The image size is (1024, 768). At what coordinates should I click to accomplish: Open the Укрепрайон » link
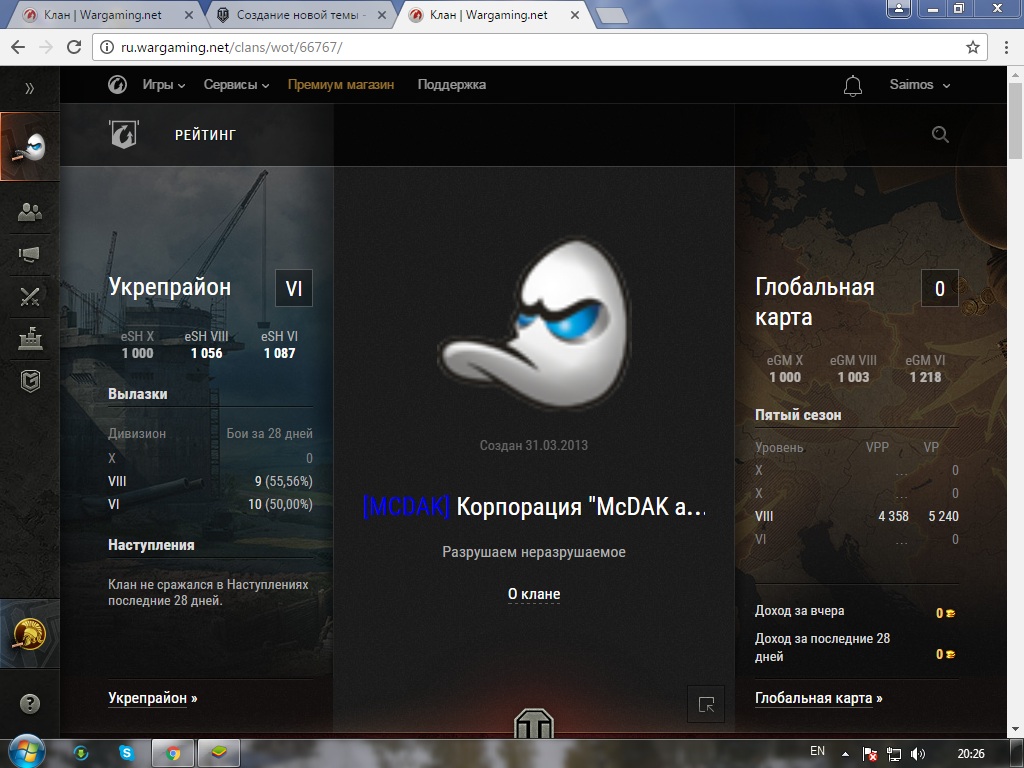[x=153, y=698]
